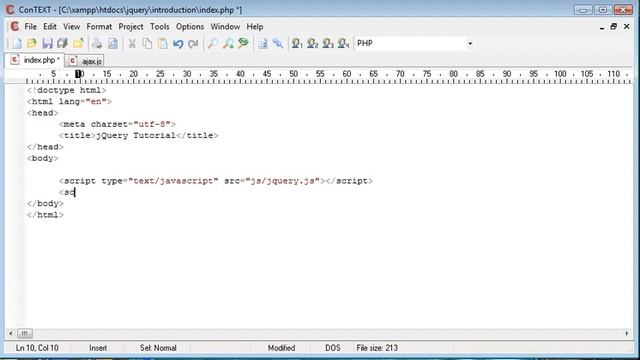Open the Format menu
The image size is (640, 360).
pyautogui.click(x=99, y=27)
